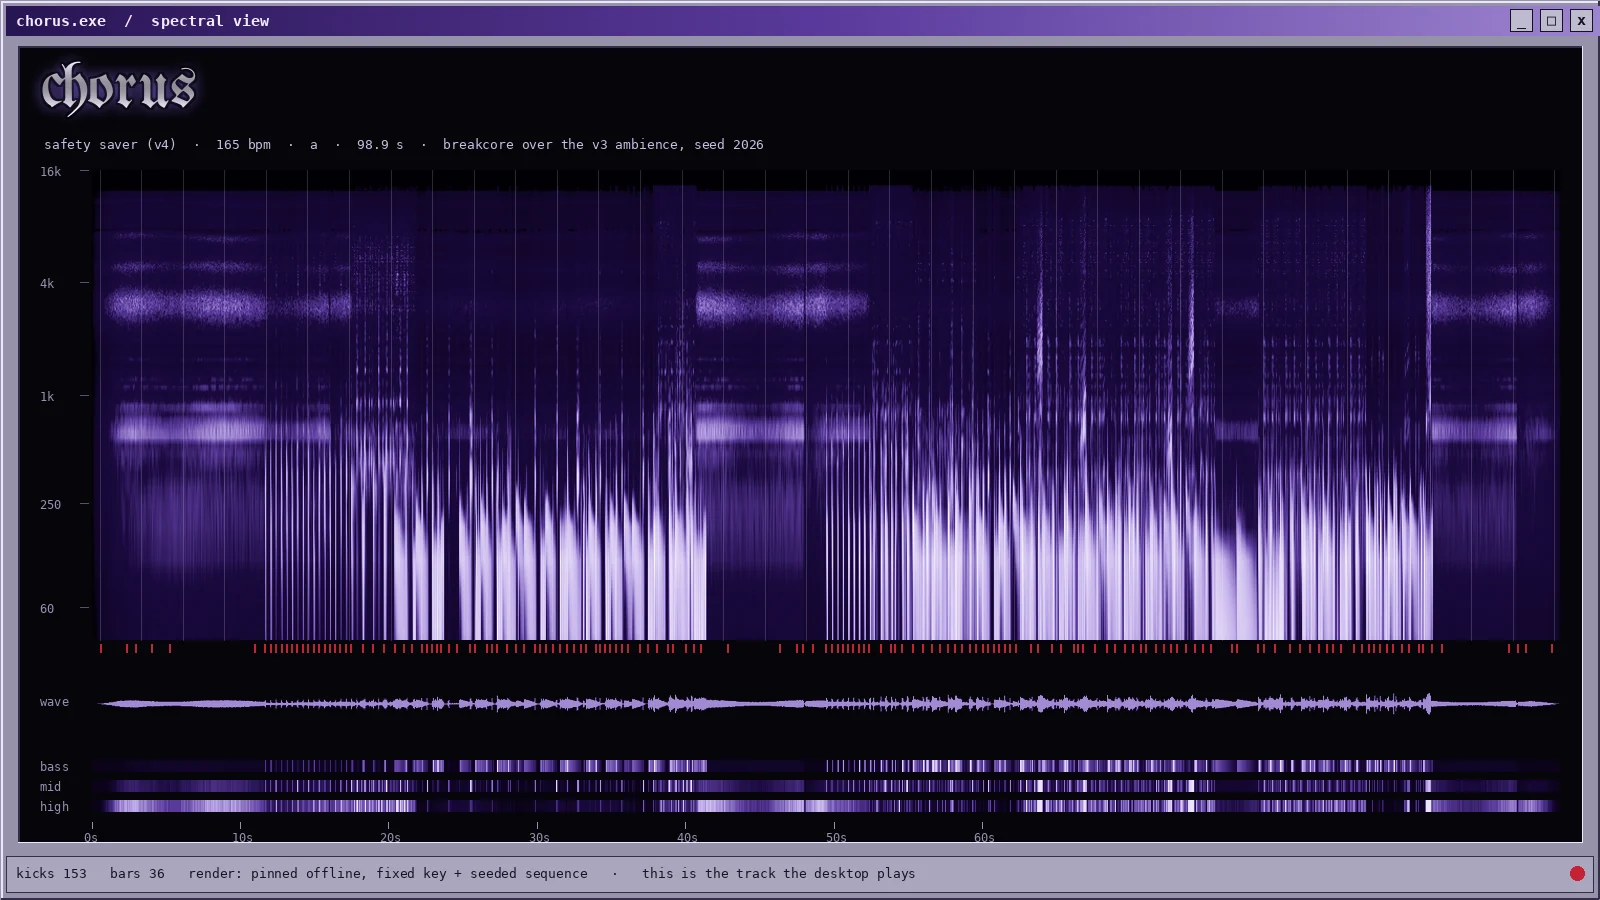Click the 'safety saver (v4)' track title
The width and height of the screenshot is (1600, 900).
click(x=110, y=145)
